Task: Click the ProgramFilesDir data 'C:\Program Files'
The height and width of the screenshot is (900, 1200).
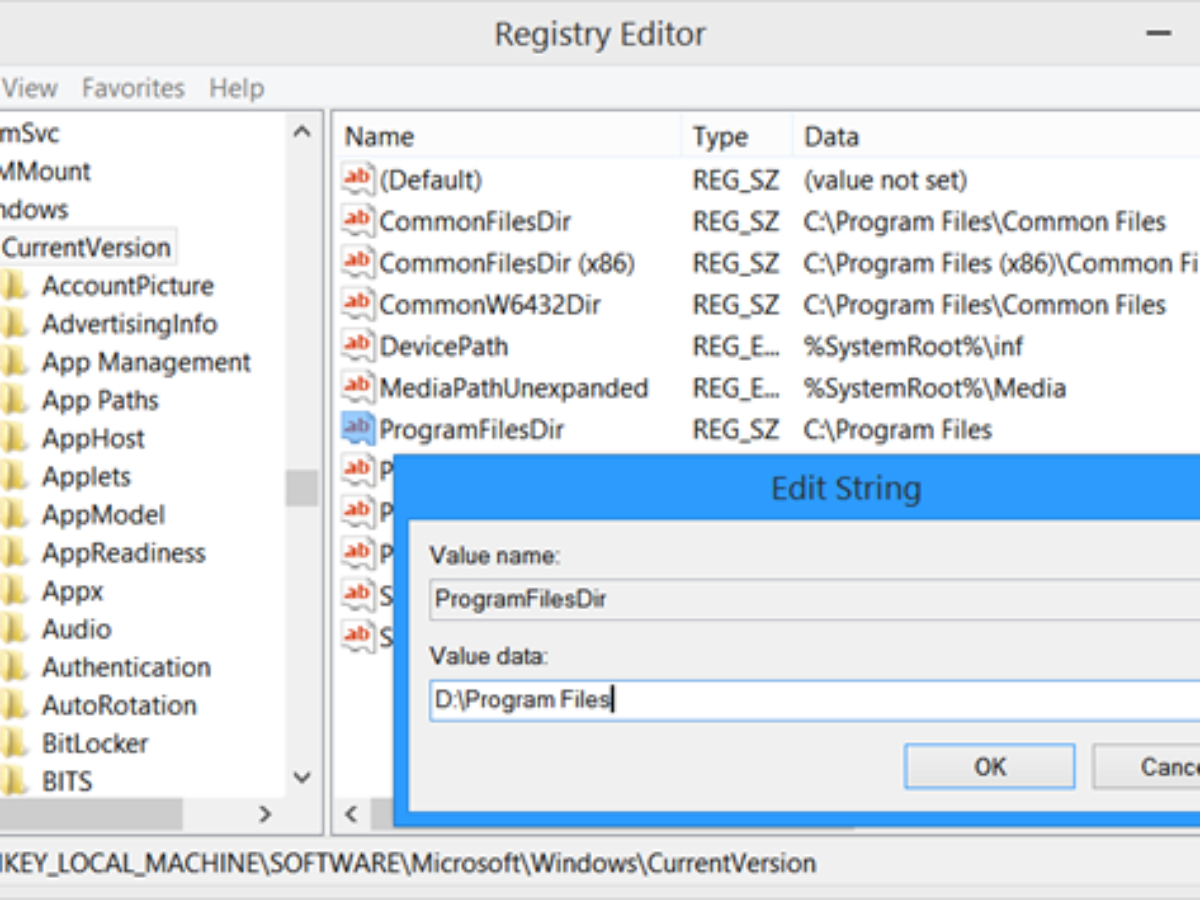Action: 897,429
